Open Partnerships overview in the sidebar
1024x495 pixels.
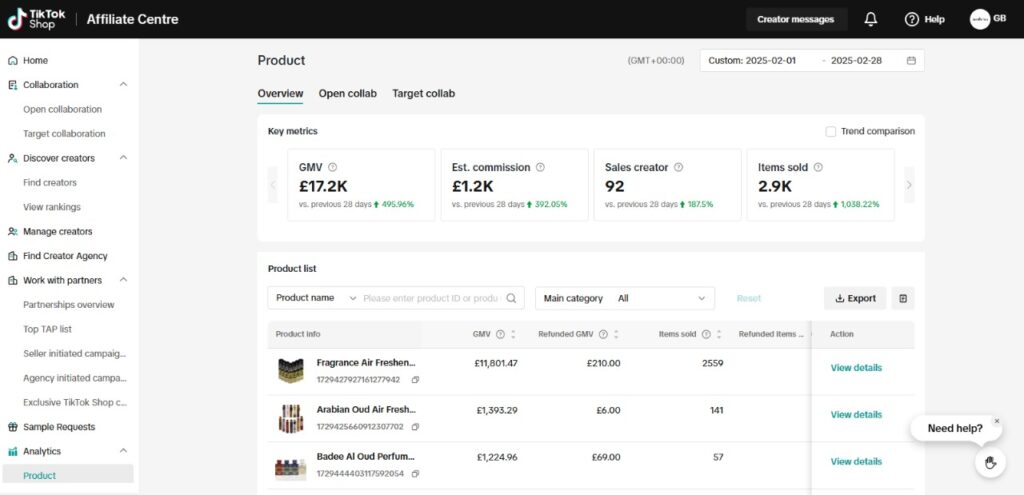coord(69,305)
